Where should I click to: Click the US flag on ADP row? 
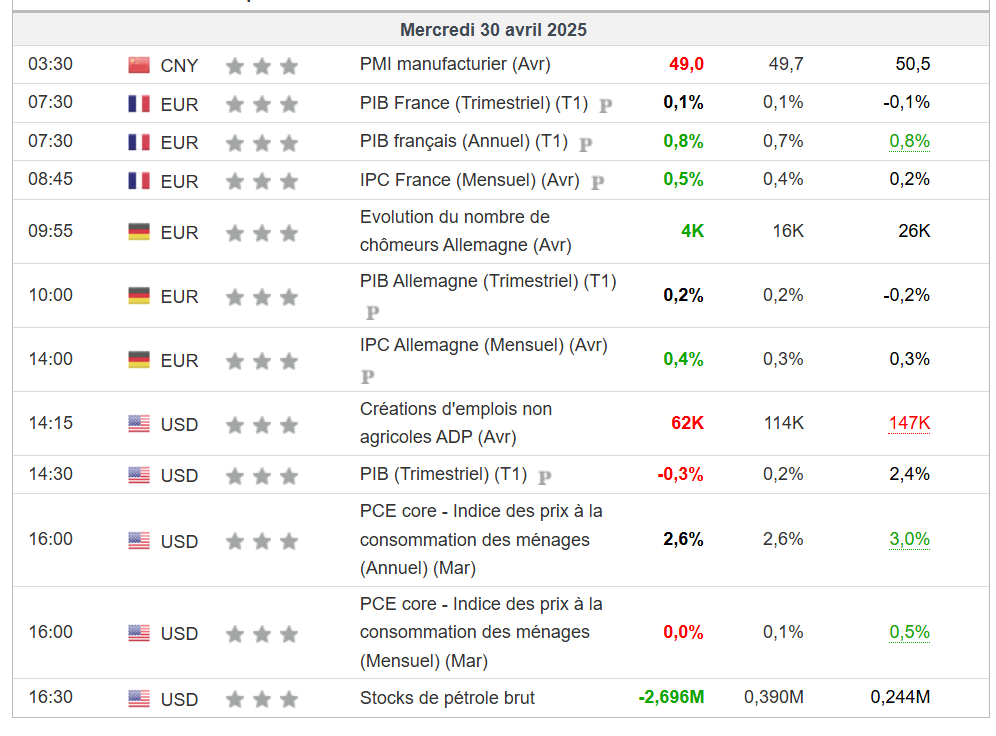pyautogui.click(x=139, y=424)
